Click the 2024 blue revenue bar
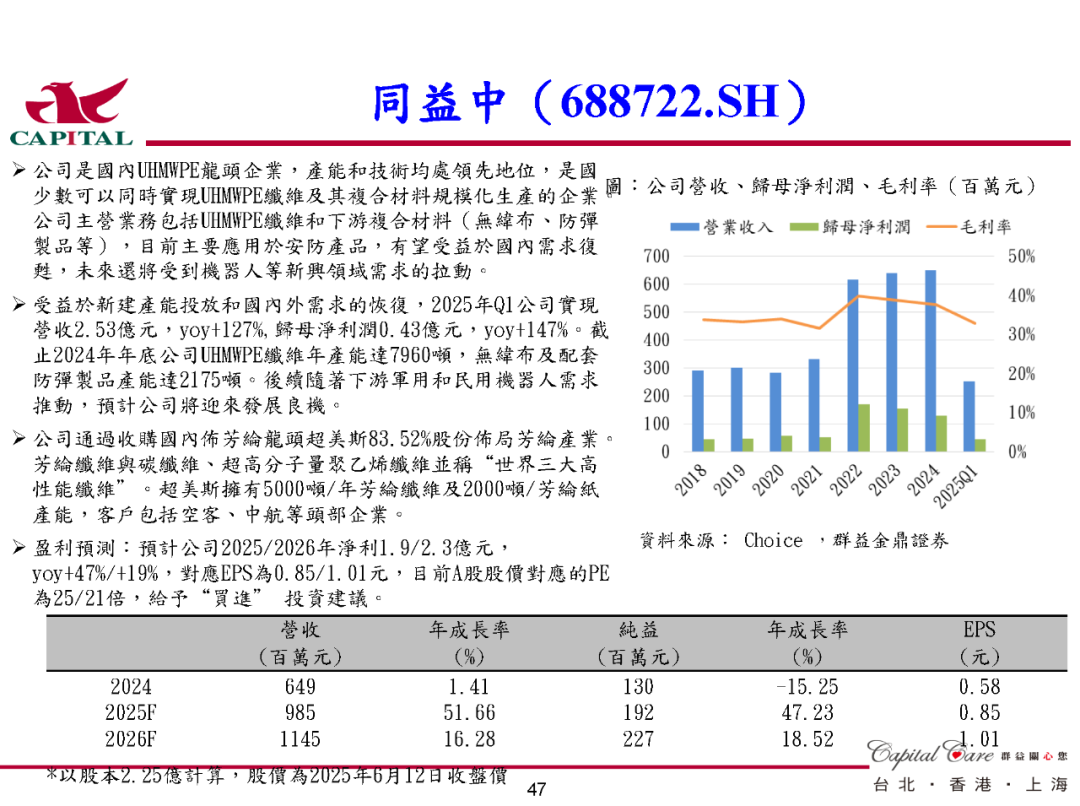Viewport: 1080px width, 806px height. coord(930,360)
